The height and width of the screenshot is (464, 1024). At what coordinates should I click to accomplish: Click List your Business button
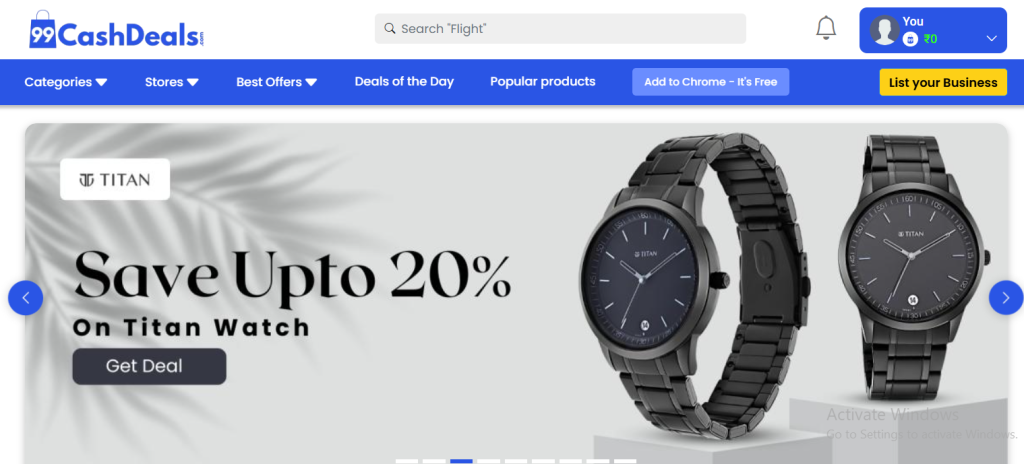[x=943, y=82]
